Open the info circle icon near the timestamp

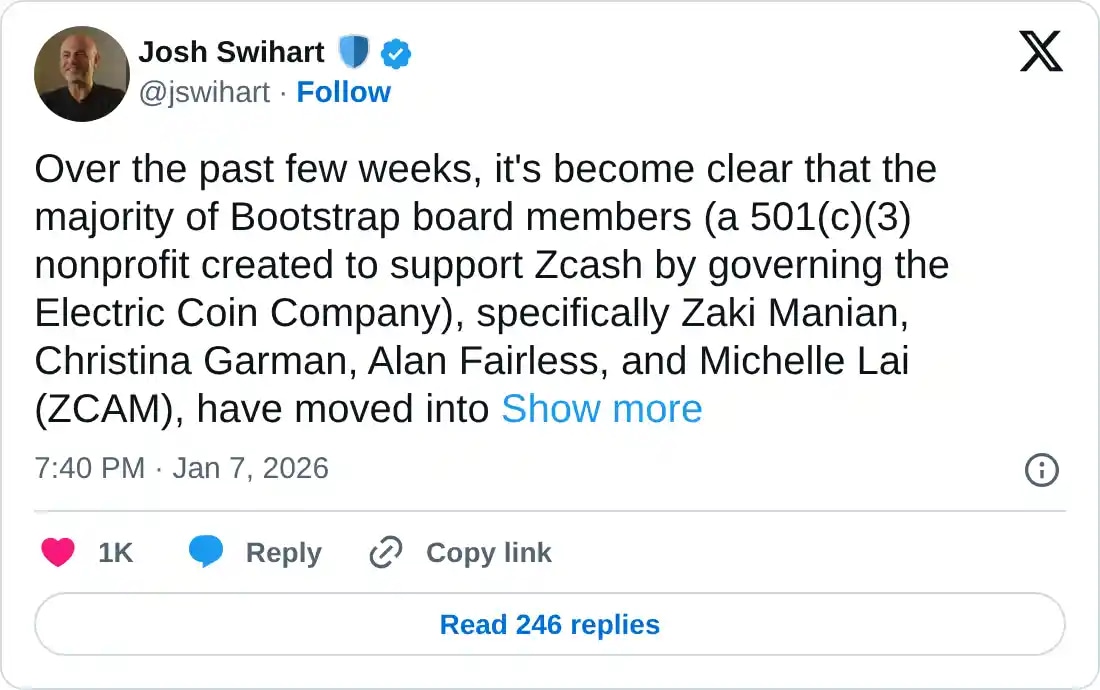[x=1041, y=470]
